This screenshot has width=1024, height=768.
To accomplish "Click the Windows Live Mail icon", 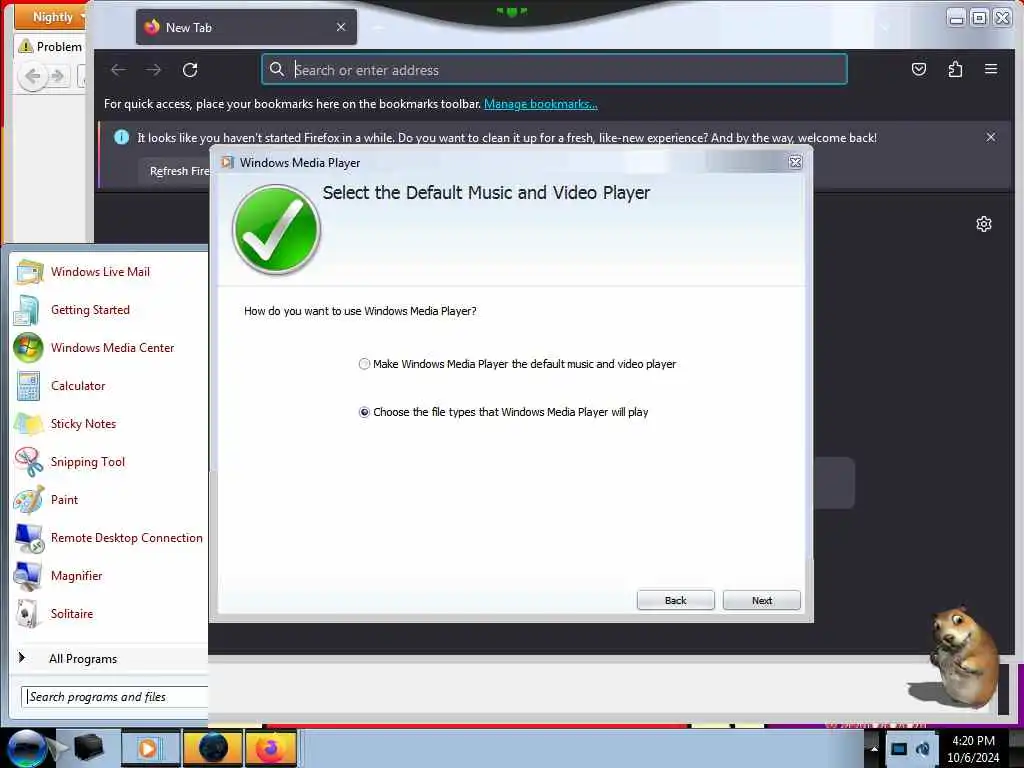I will click(29, 272).
